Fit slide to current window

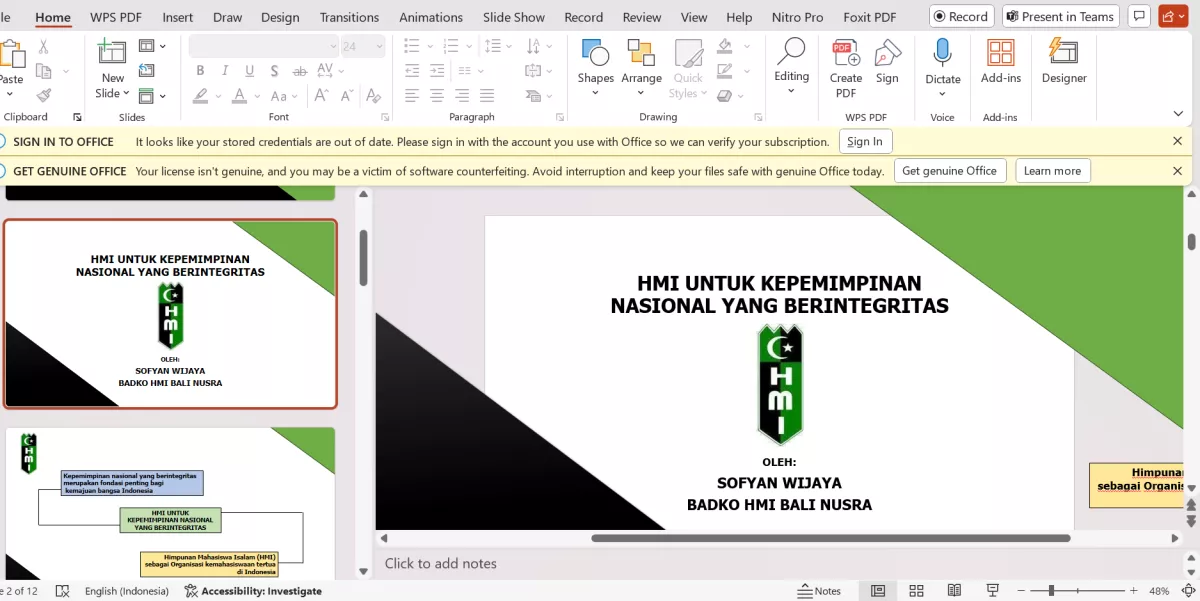(x=1187, y=591)
